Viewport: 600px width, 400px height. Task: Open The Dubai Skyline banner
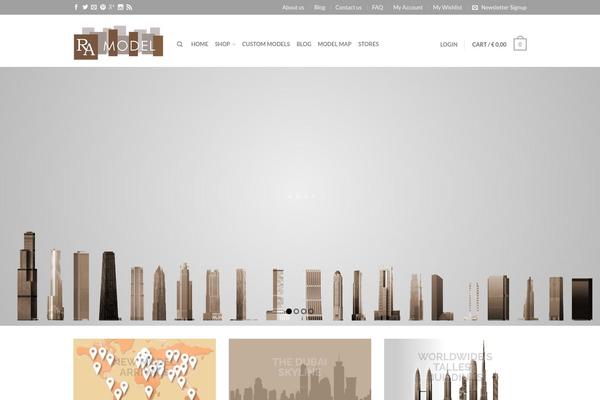[300, 369]
